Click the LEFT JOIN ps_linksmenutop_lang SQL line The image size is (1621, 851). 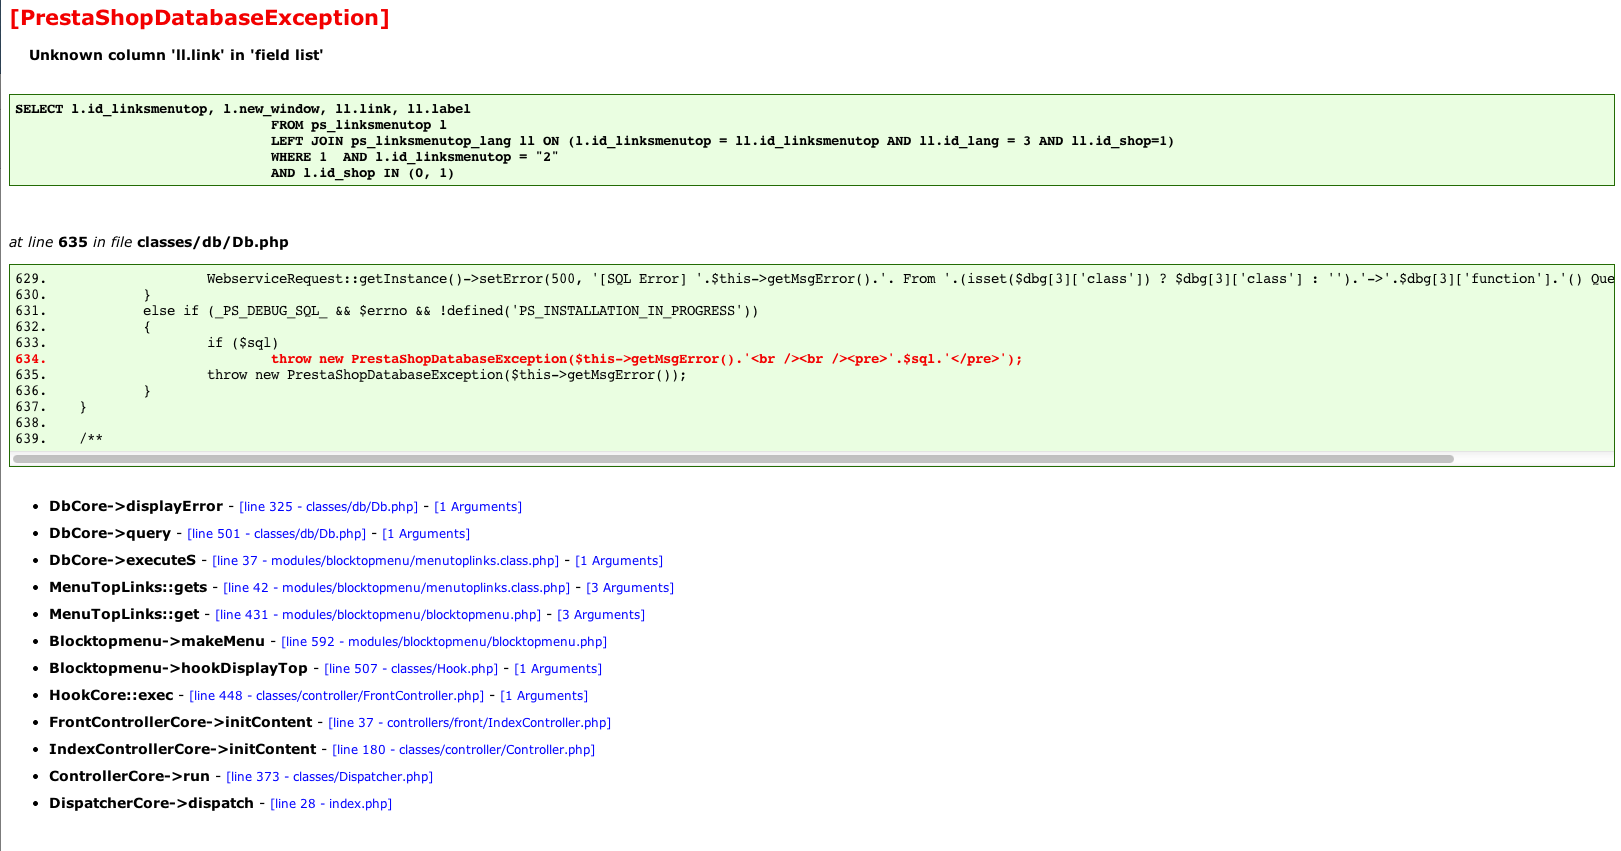(723, 141)
